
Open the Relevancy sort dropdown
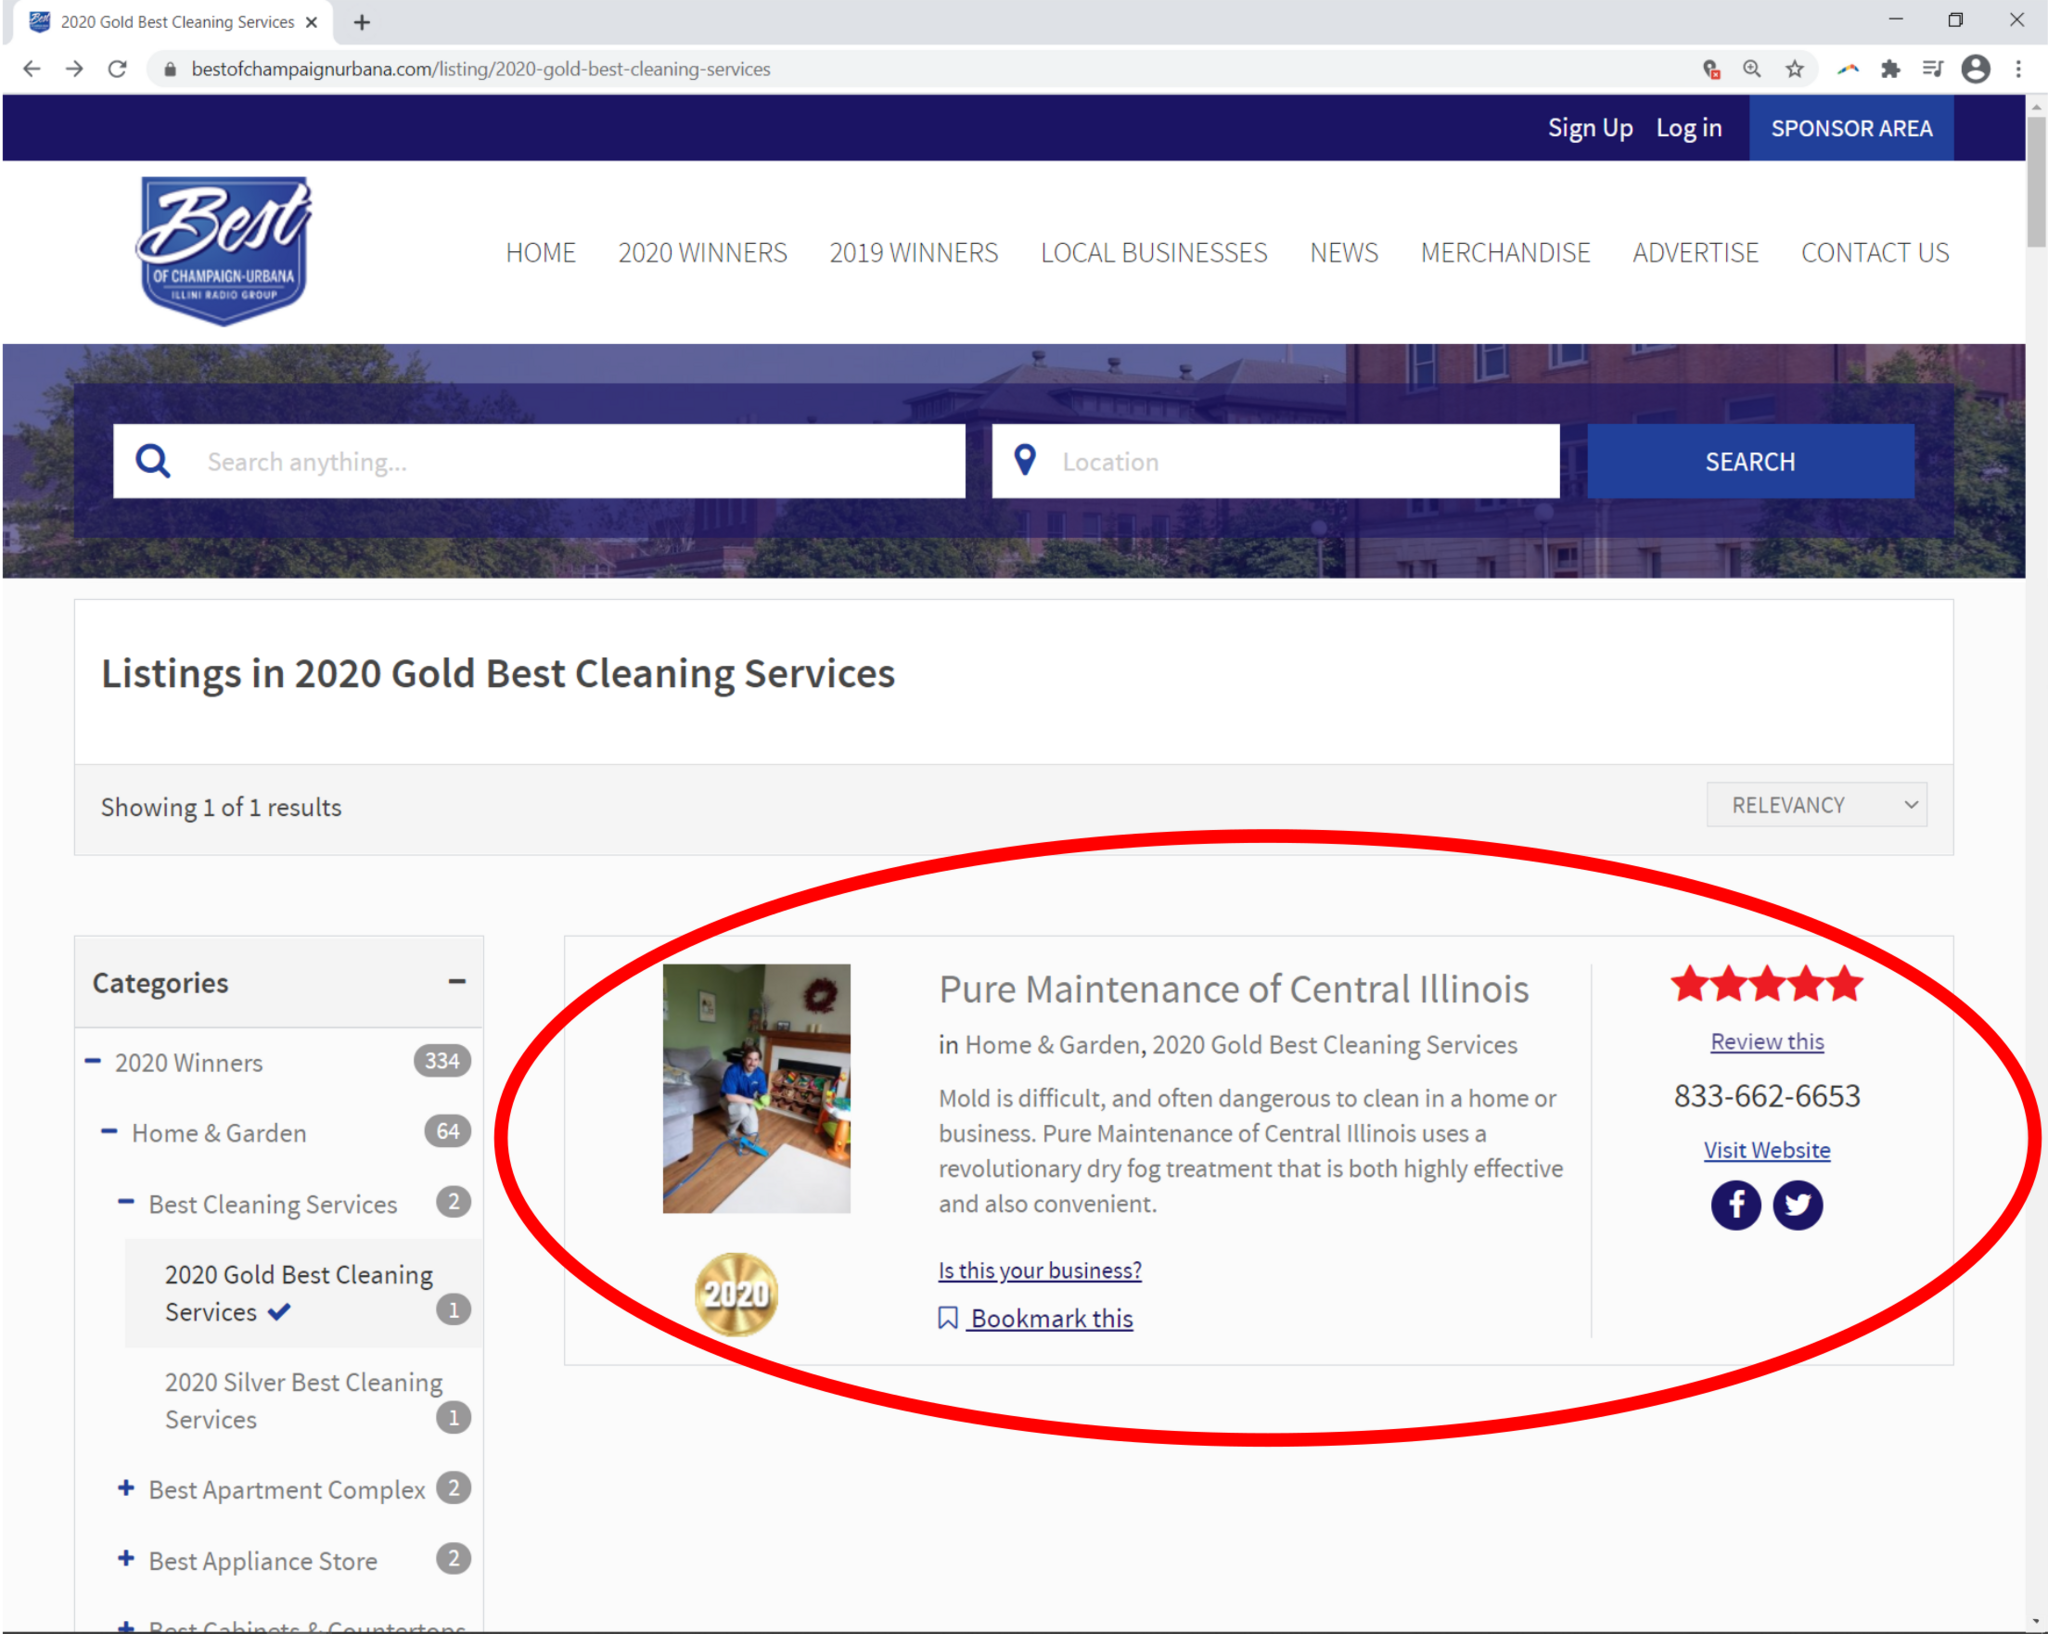1816,805
